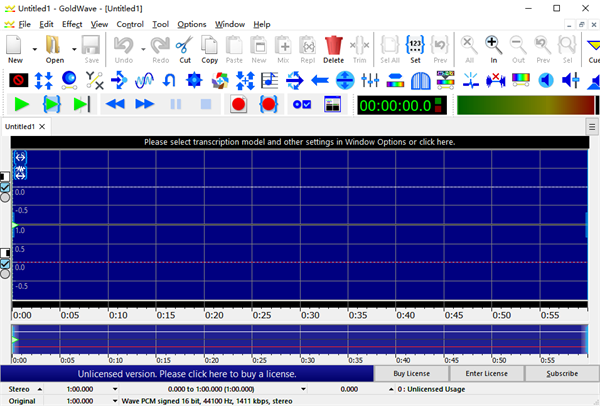Click the Rewind playback button

[x=114, y=104]
